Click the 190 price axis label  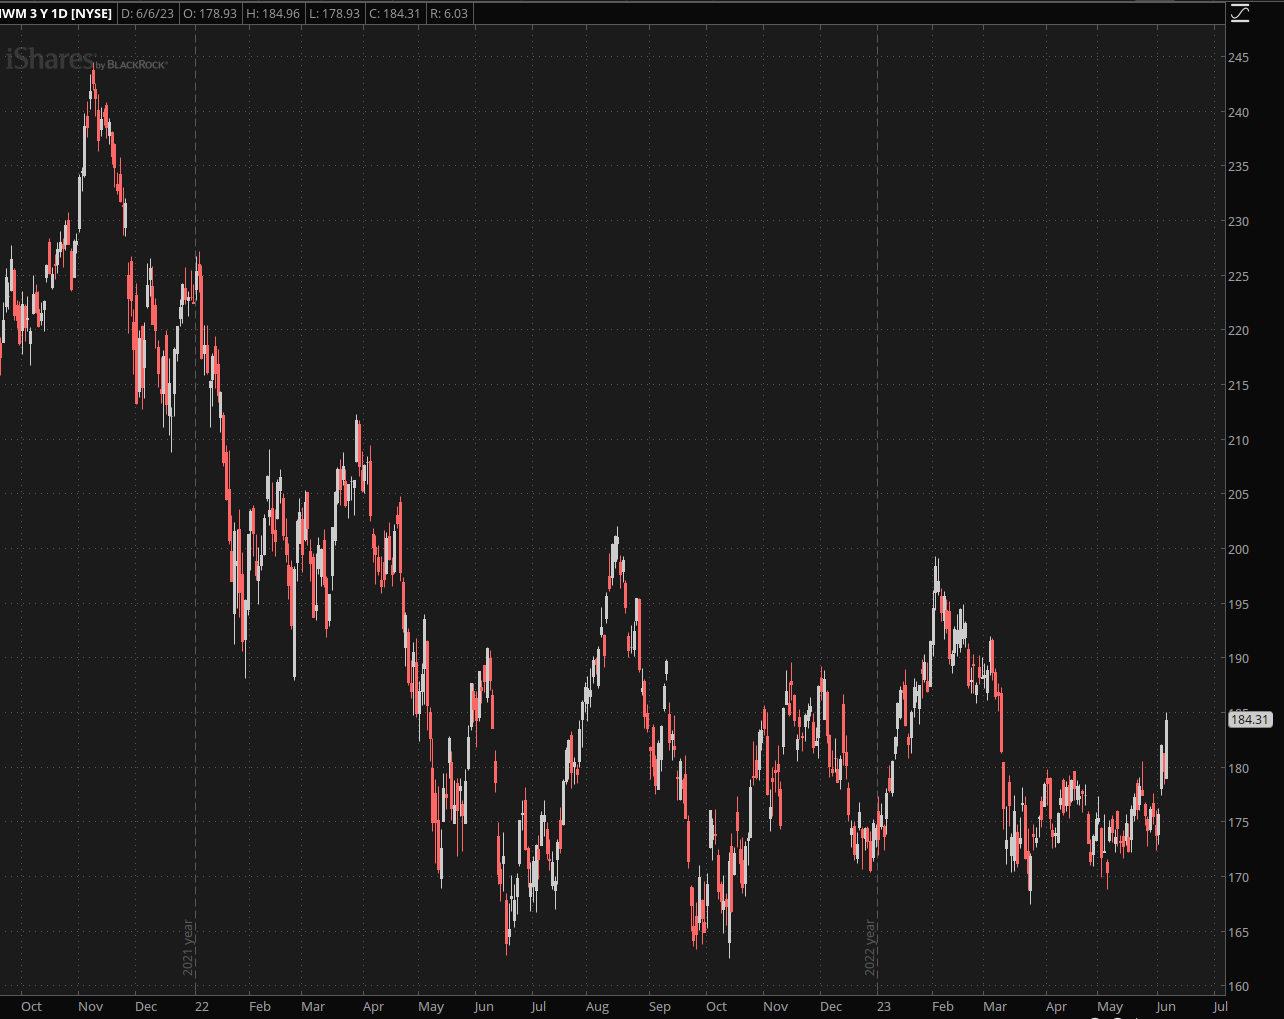(1238, 659)
